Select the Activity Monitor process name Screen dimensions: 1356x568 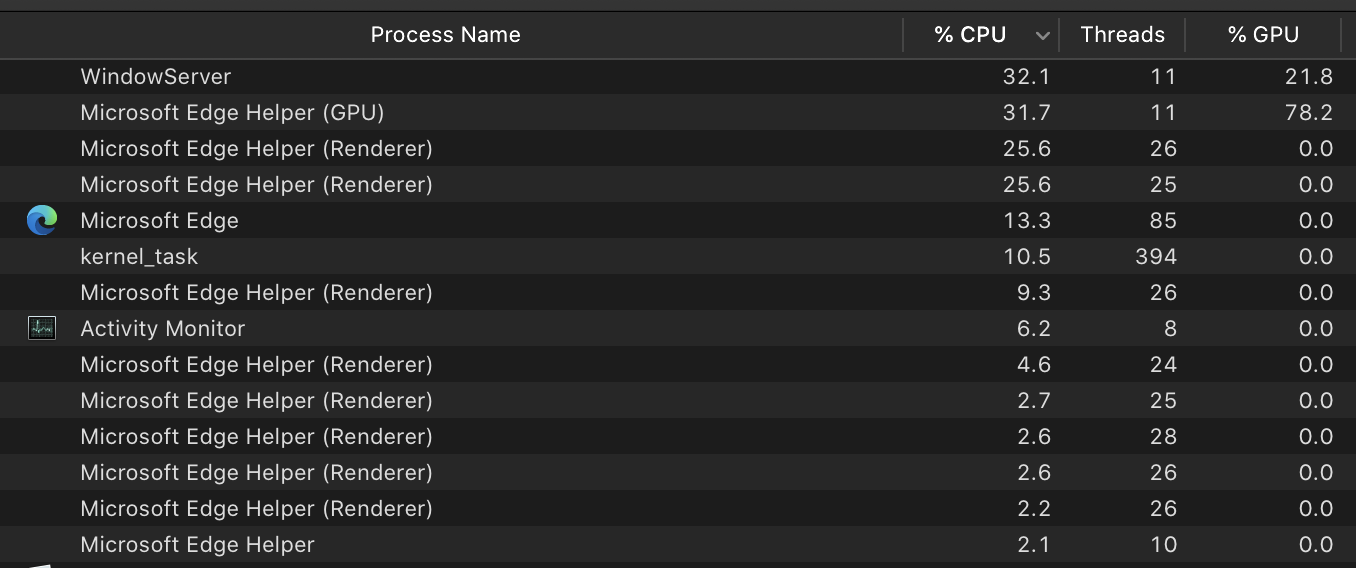pyautogui.click(x=162, y=329)
